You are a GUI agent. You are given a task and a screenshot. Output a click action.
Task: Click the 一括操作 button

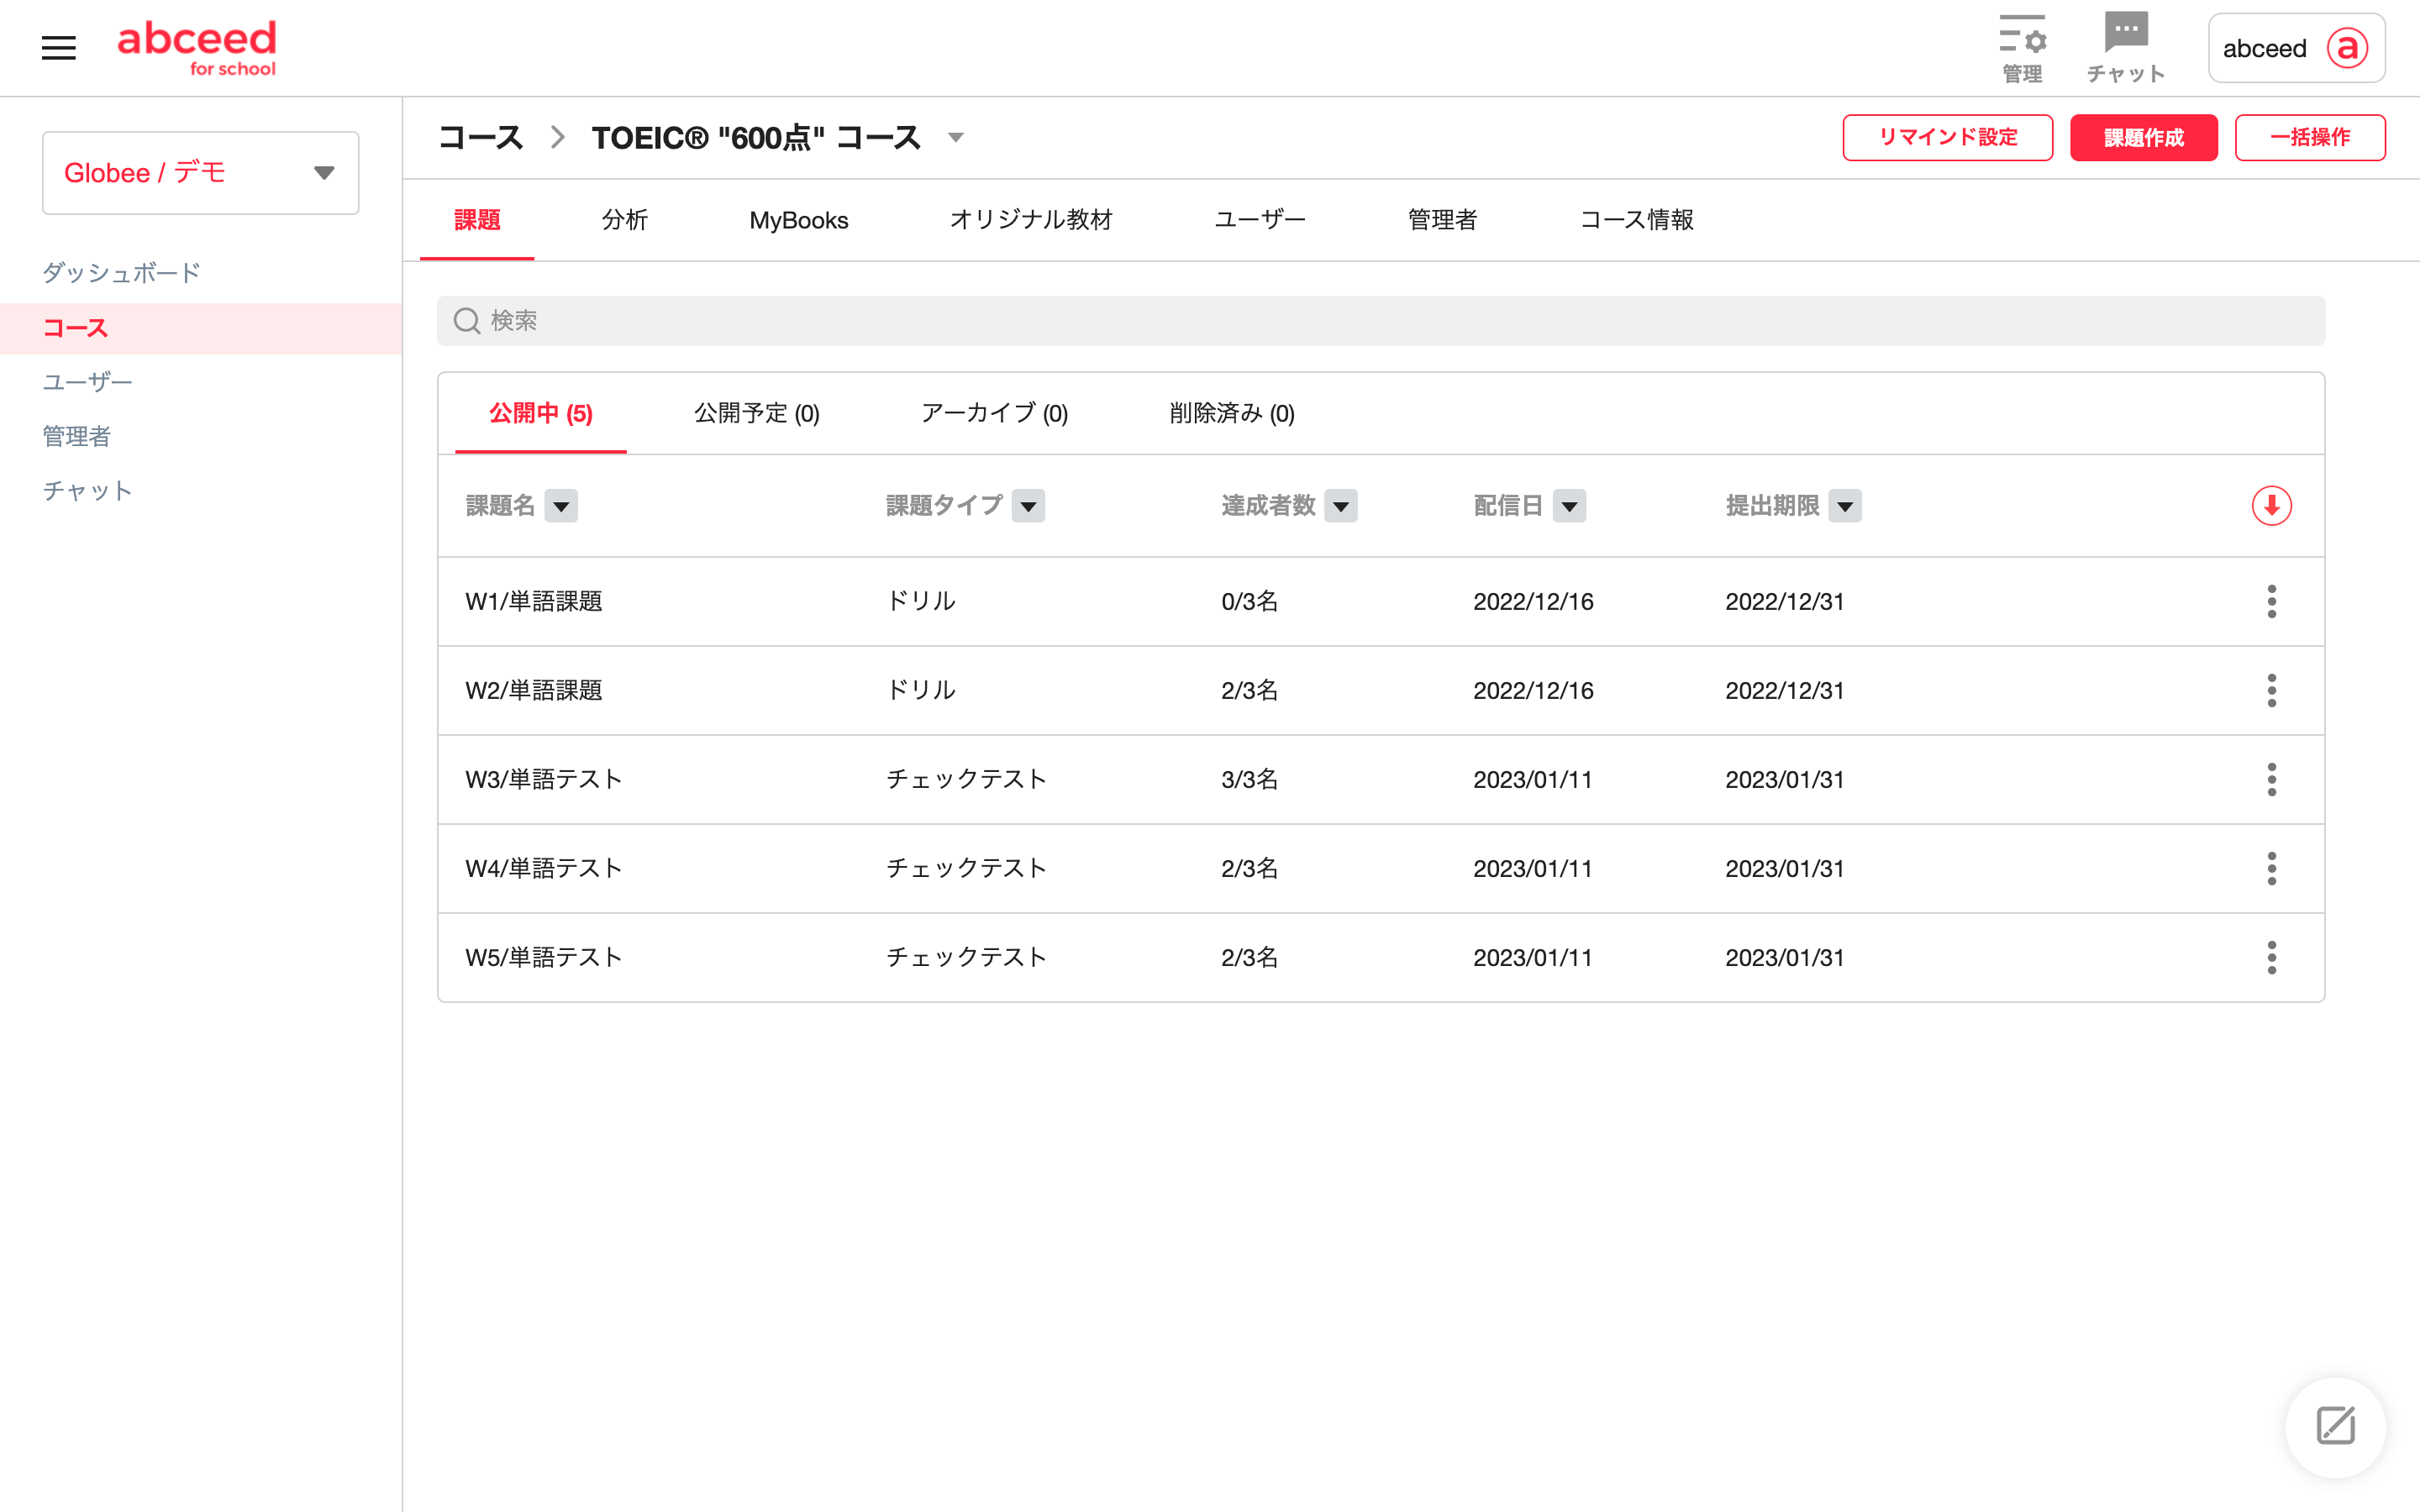click(2309, 137)
